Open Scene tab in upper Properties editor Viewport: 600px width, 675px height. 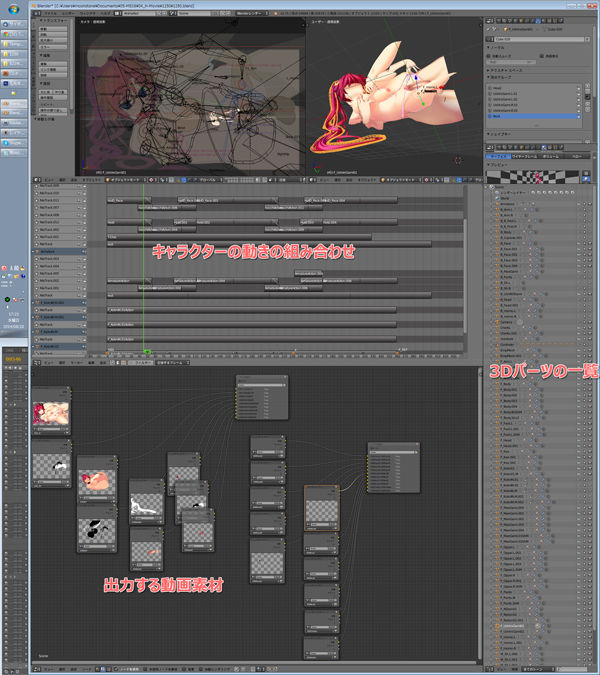point(510,21)
